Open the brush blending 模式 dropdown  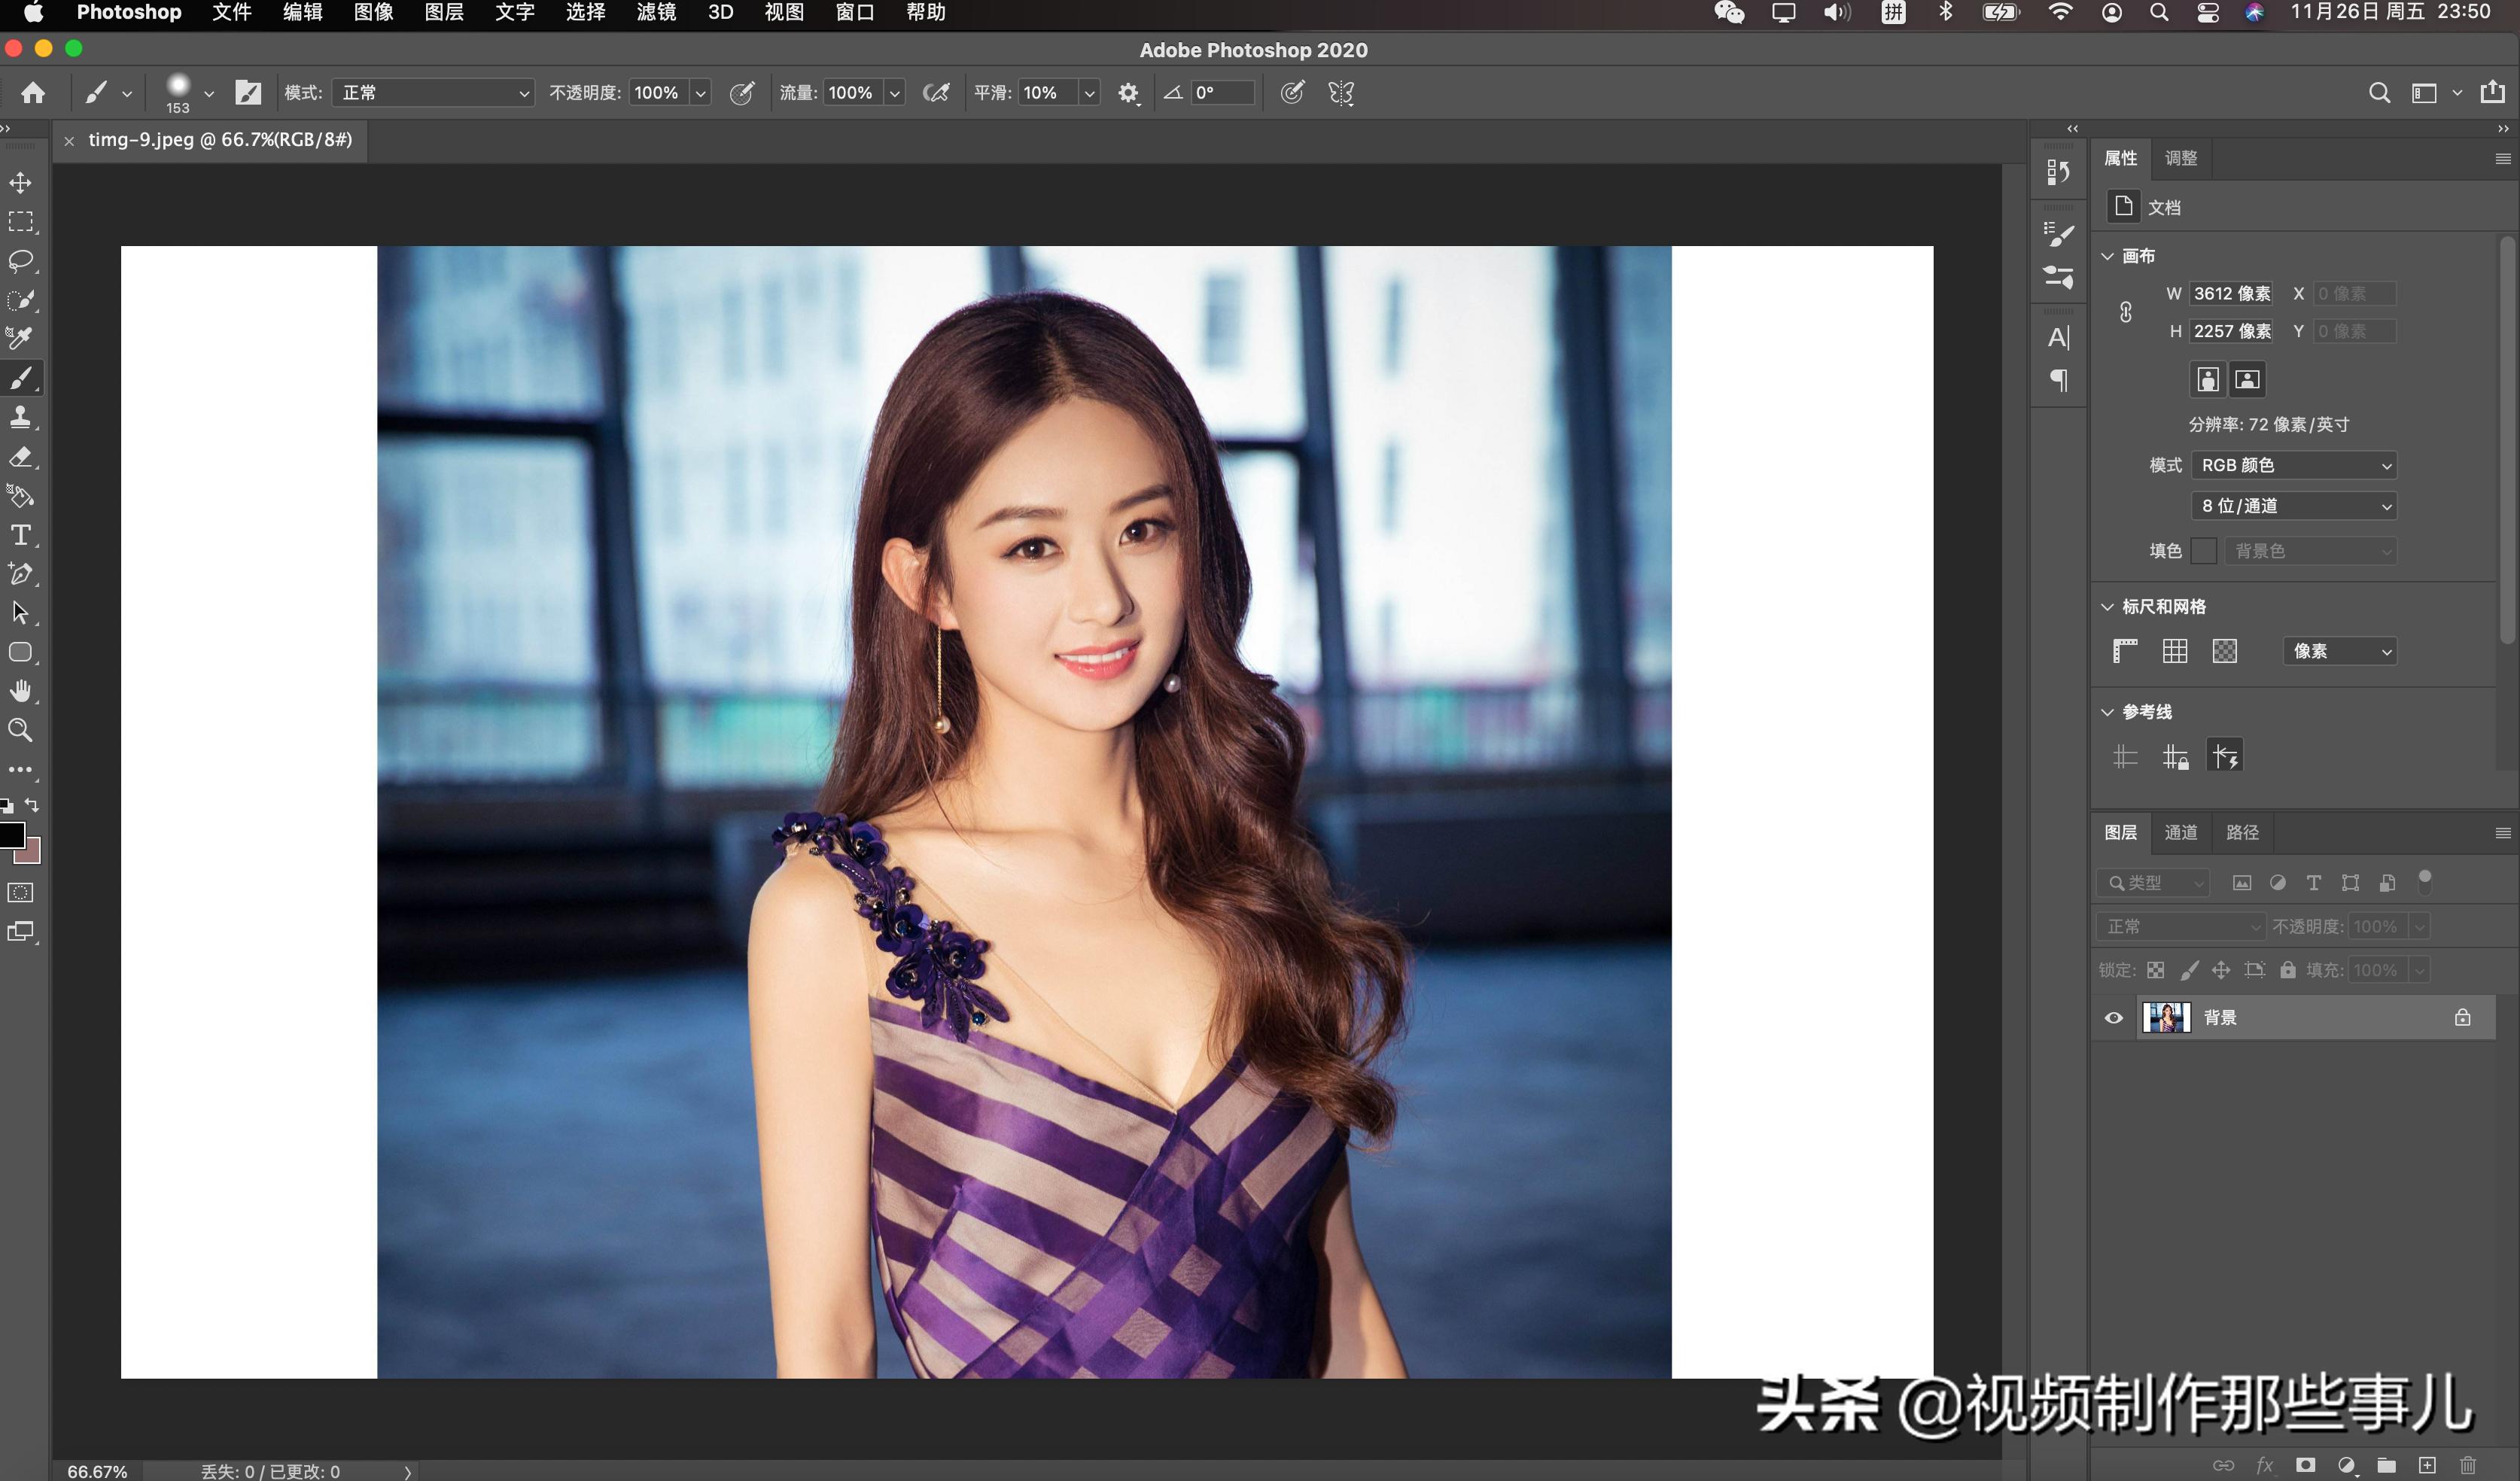click(x=432, y=93)
